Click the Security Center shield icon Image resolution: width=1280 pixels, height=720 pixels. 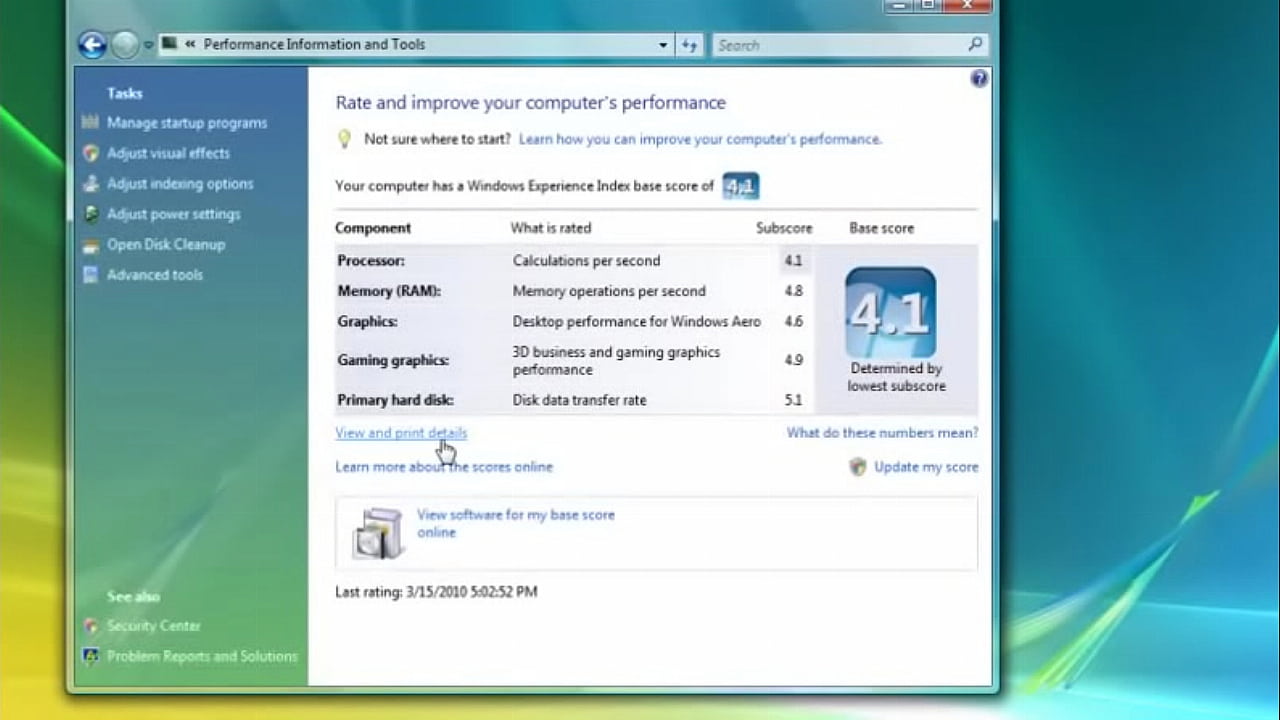pyautogui.click(x=91, y=626)
